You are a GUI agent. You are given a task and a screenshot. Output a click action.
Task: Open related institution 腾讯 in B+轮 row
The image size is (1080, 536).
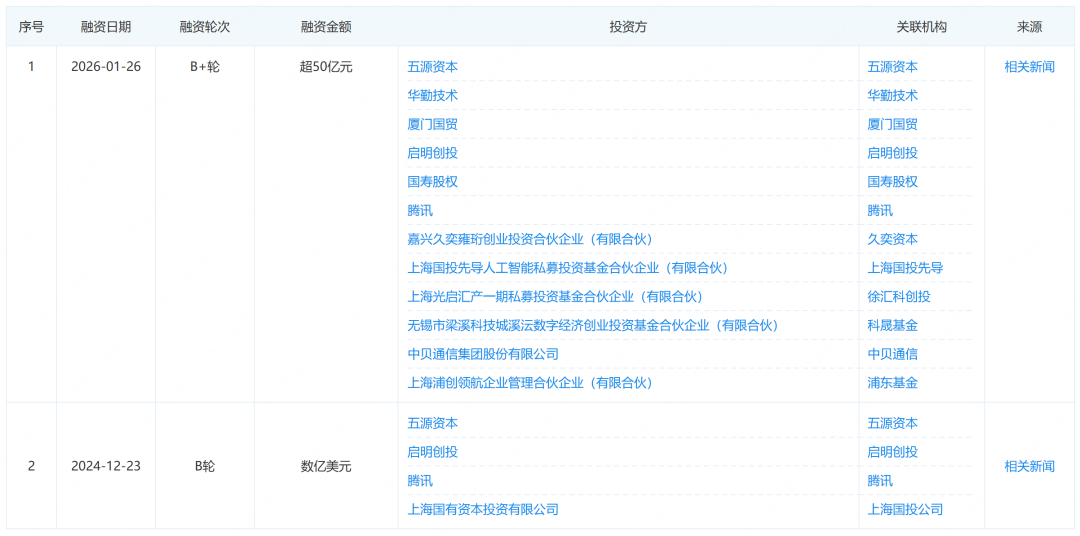pos(880,211)
